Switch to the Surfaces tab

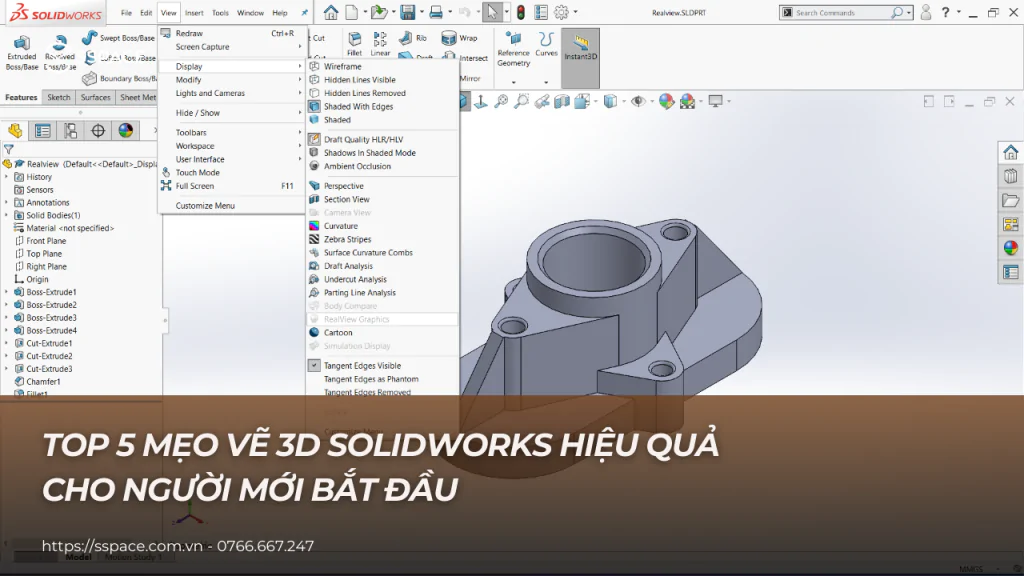[x=95, y=97]
